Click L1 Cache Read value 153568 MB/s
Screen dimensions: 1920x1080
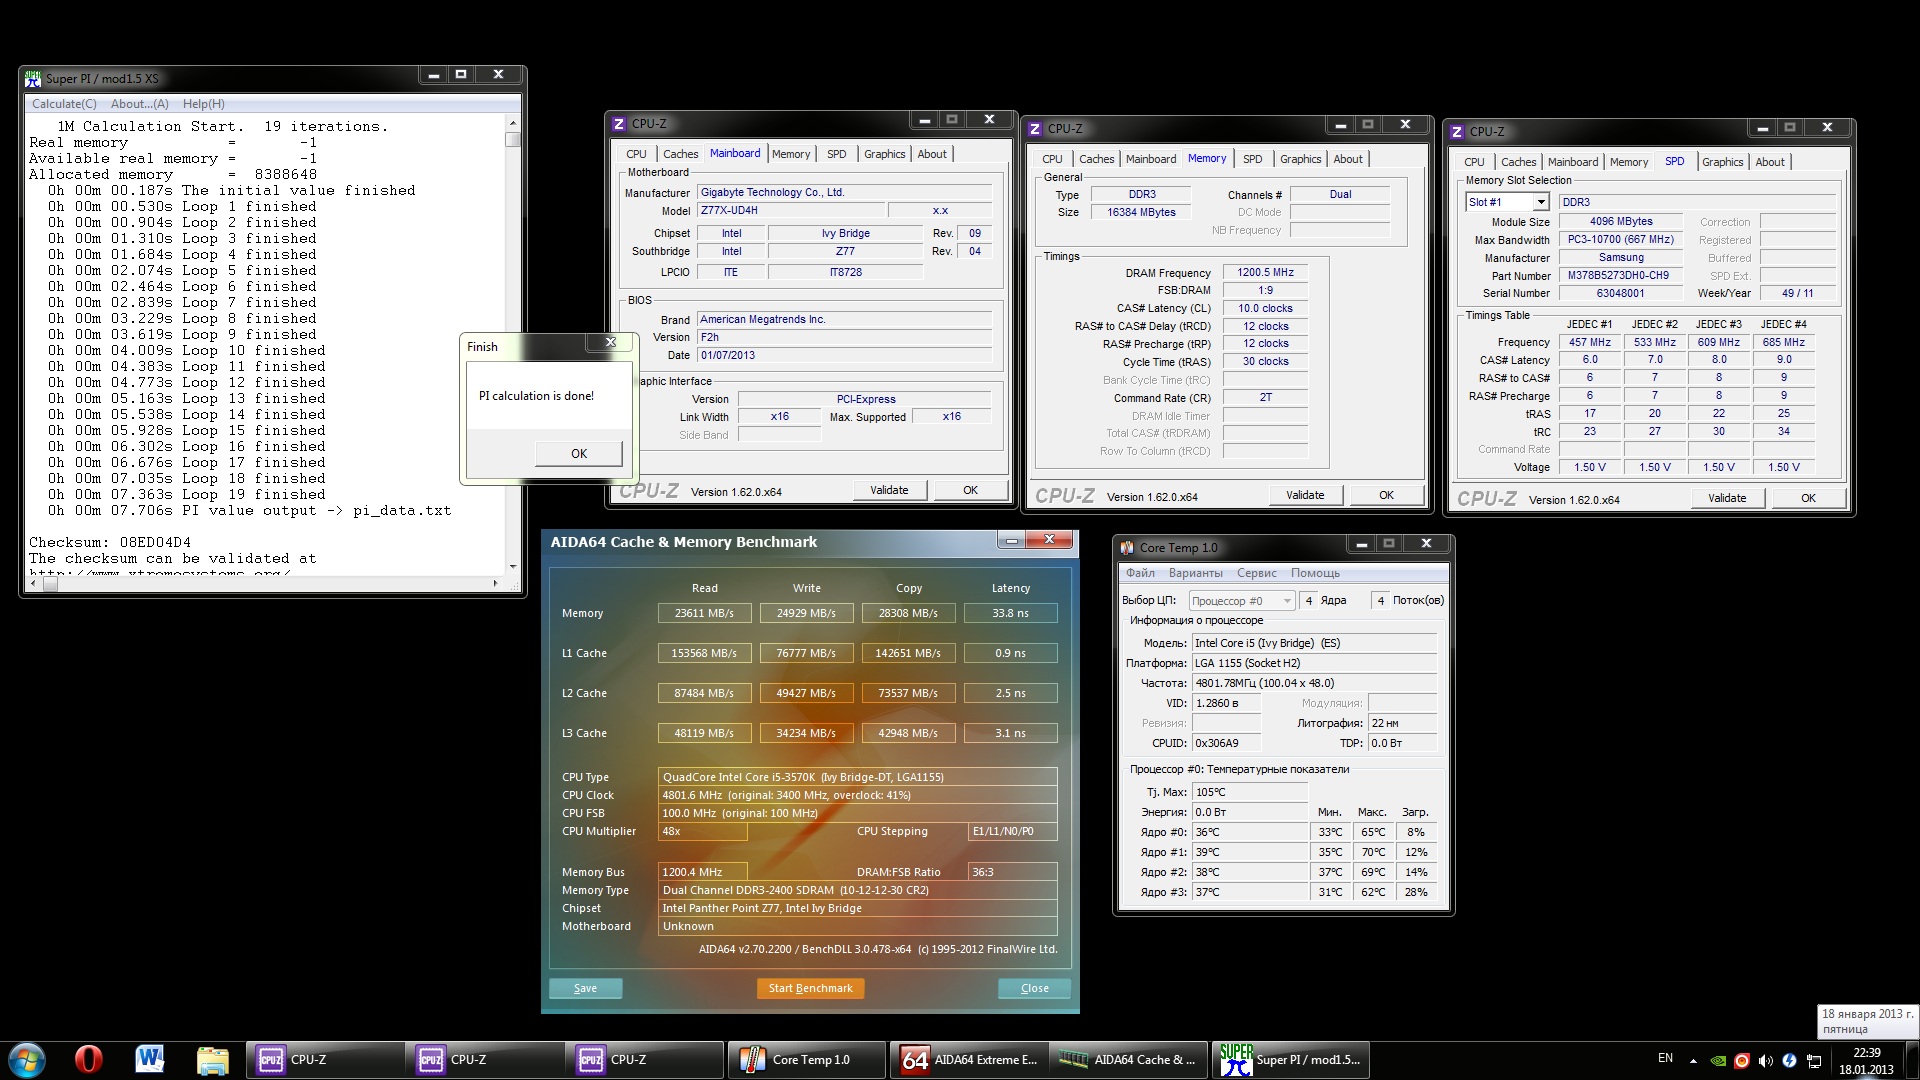click(x=704, y=653)
